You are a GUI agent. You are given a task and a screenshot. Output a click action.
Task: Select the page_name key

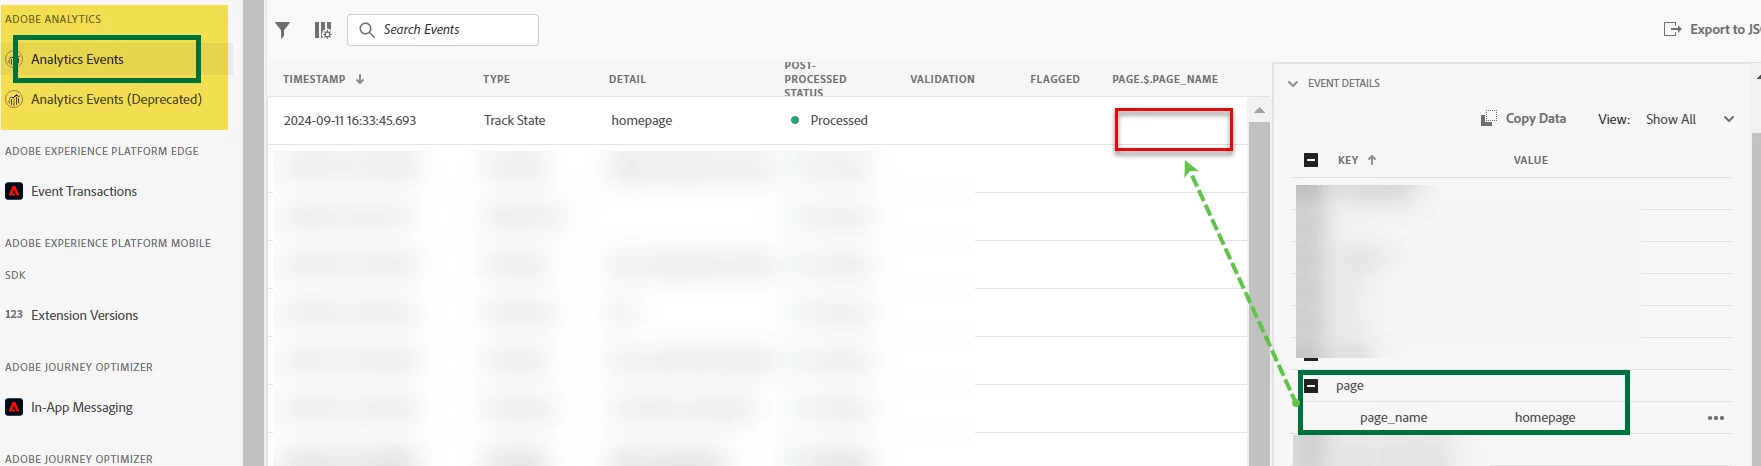(x=1393, y=418)
